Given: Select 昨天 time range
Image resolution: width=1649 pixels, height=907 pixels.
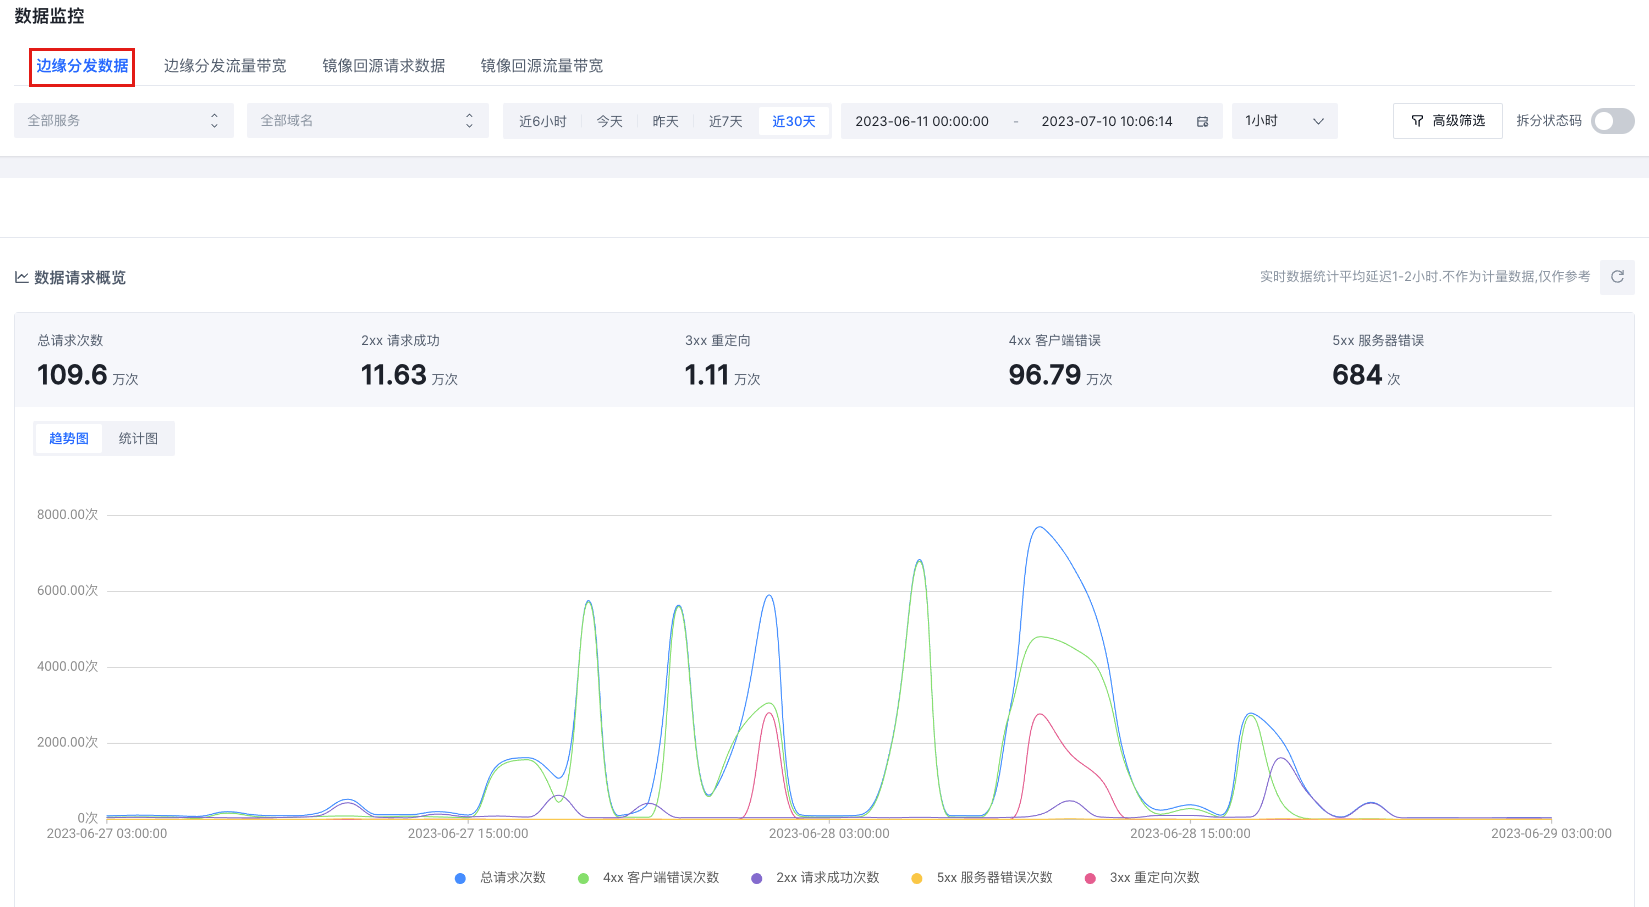Looking at the screenshot, I should pyautogui.click(x=666, y=122).
